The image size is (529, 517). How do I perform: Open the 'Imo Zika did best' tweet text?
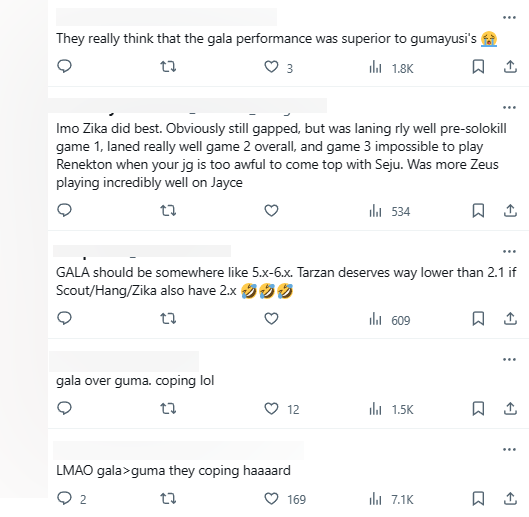(282, 156)
